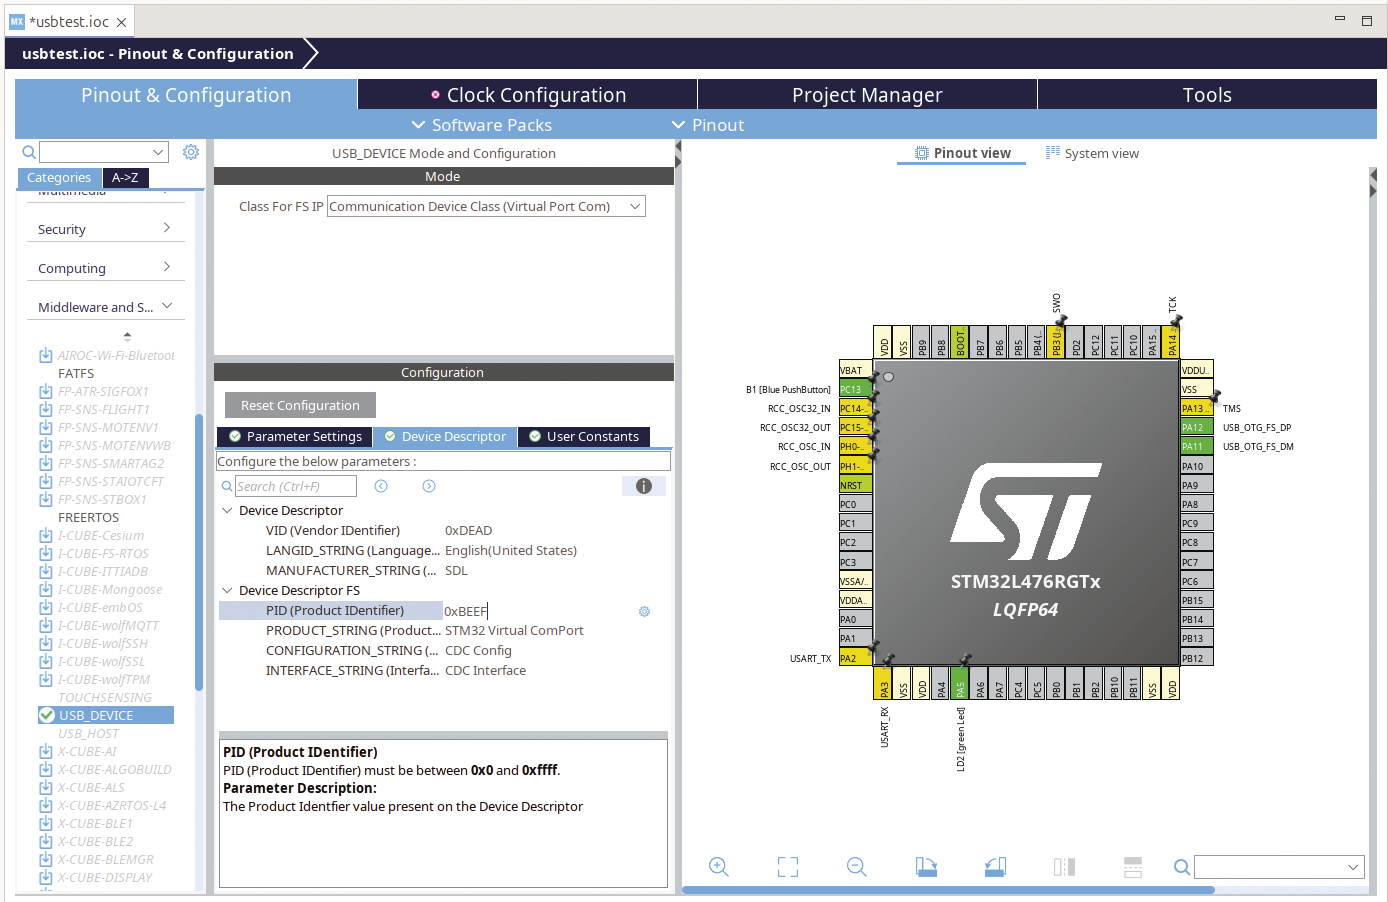Select the Pinout view toggle

(962, 153)
